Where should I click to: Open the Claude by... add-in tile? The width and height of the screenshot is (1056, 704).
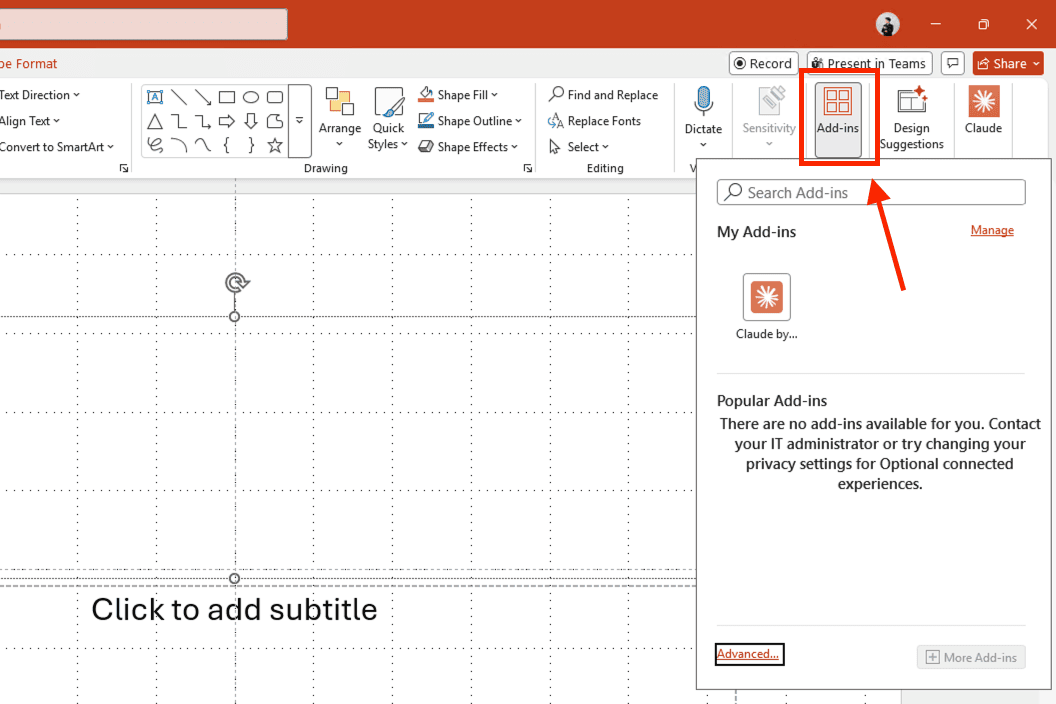[x=766, y=307]
